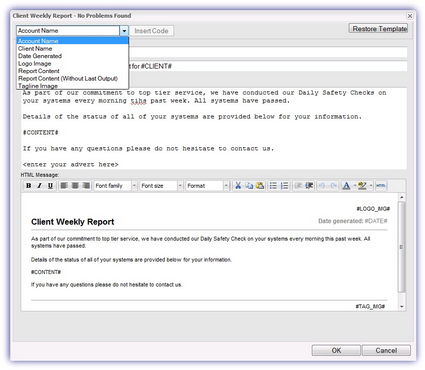Click the Paste icon in editor toolbar
425x370 pixels.
pyautogui.click(x=260, y=186)
